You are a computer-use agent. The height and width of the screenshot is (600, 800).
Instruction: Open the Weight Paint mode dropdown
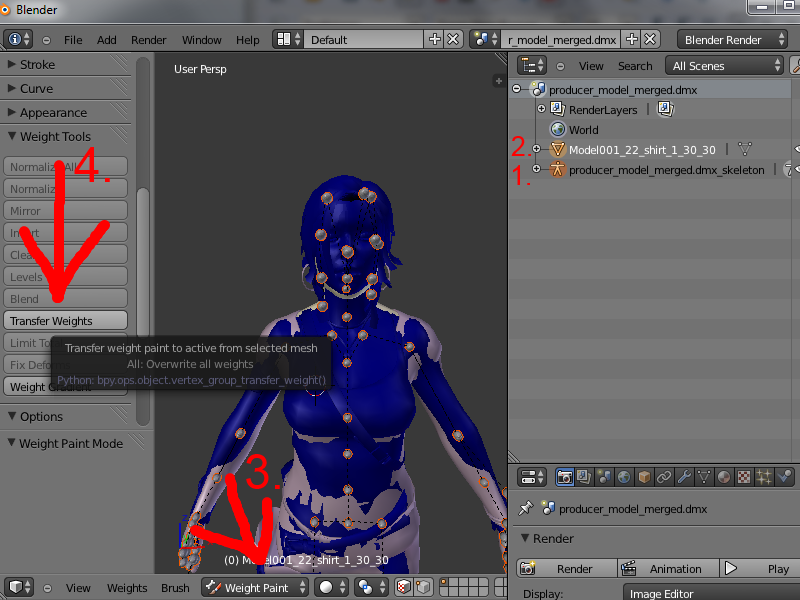pos(255,587)
